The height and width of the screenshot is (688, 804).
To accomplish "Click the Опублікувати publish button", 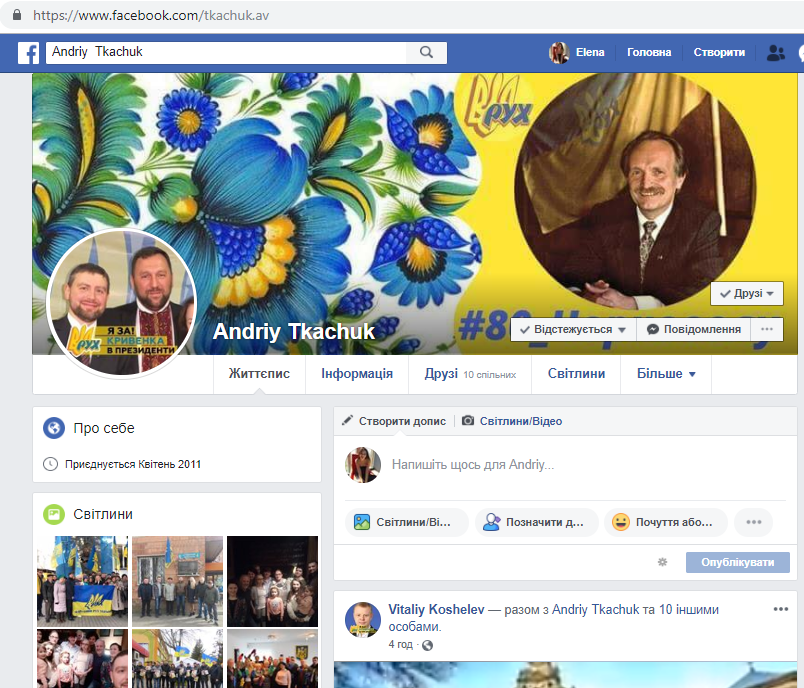I will point(737,562).
